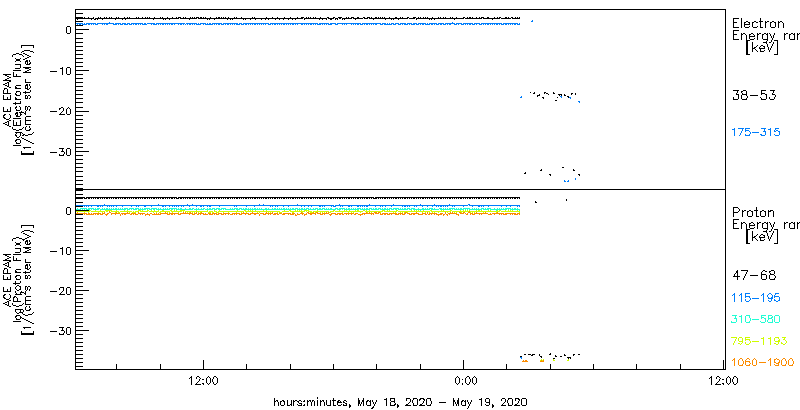Click the 1060-1900 proton energy label
The width and height of the screenshot is (800, 410).
pyautogui.click(x=763, y=363)
